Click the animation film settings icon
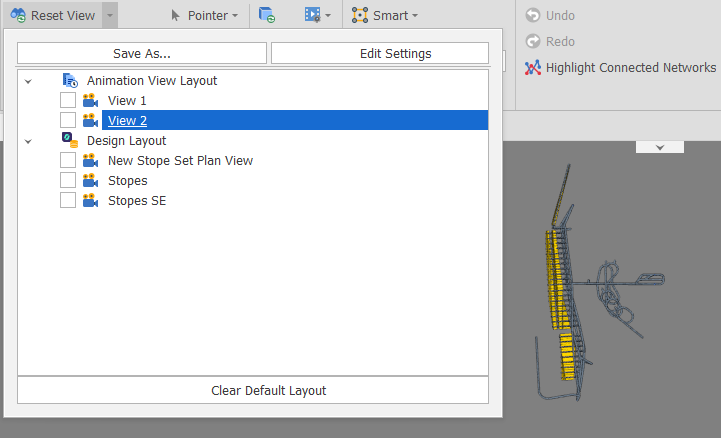721x438 pixels. [x=312, y=15]
